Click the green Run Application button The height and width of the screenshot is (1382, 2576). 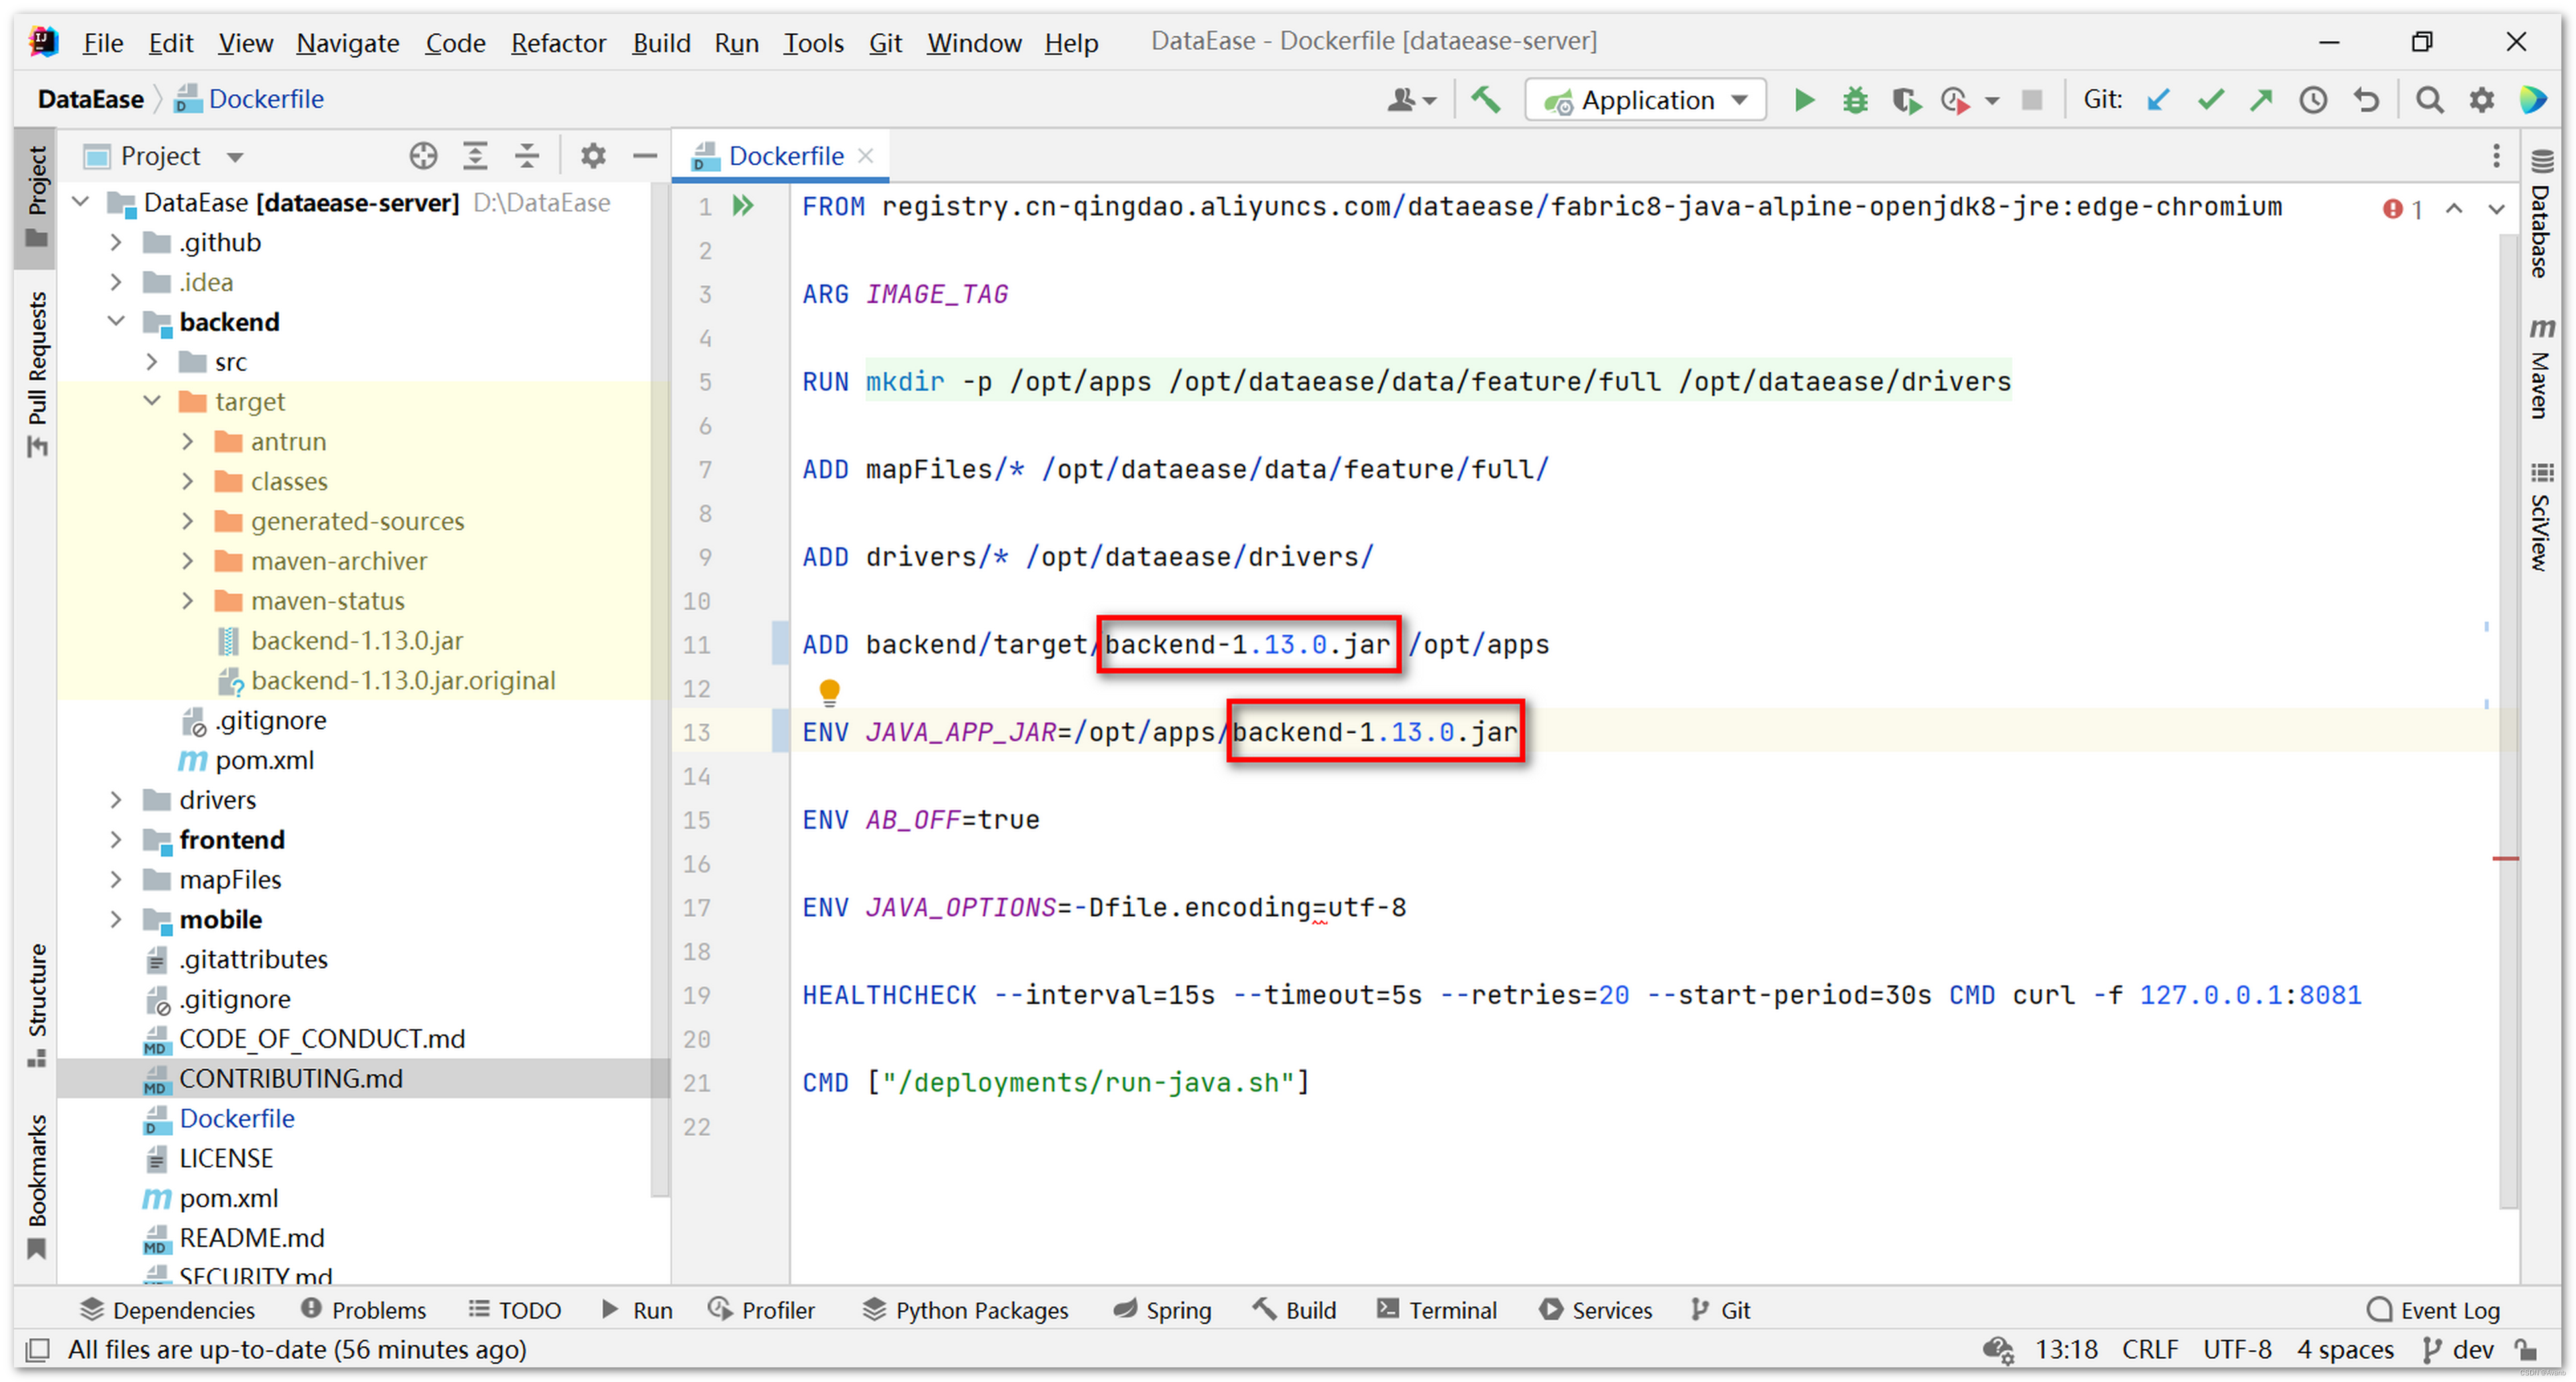1804,100
